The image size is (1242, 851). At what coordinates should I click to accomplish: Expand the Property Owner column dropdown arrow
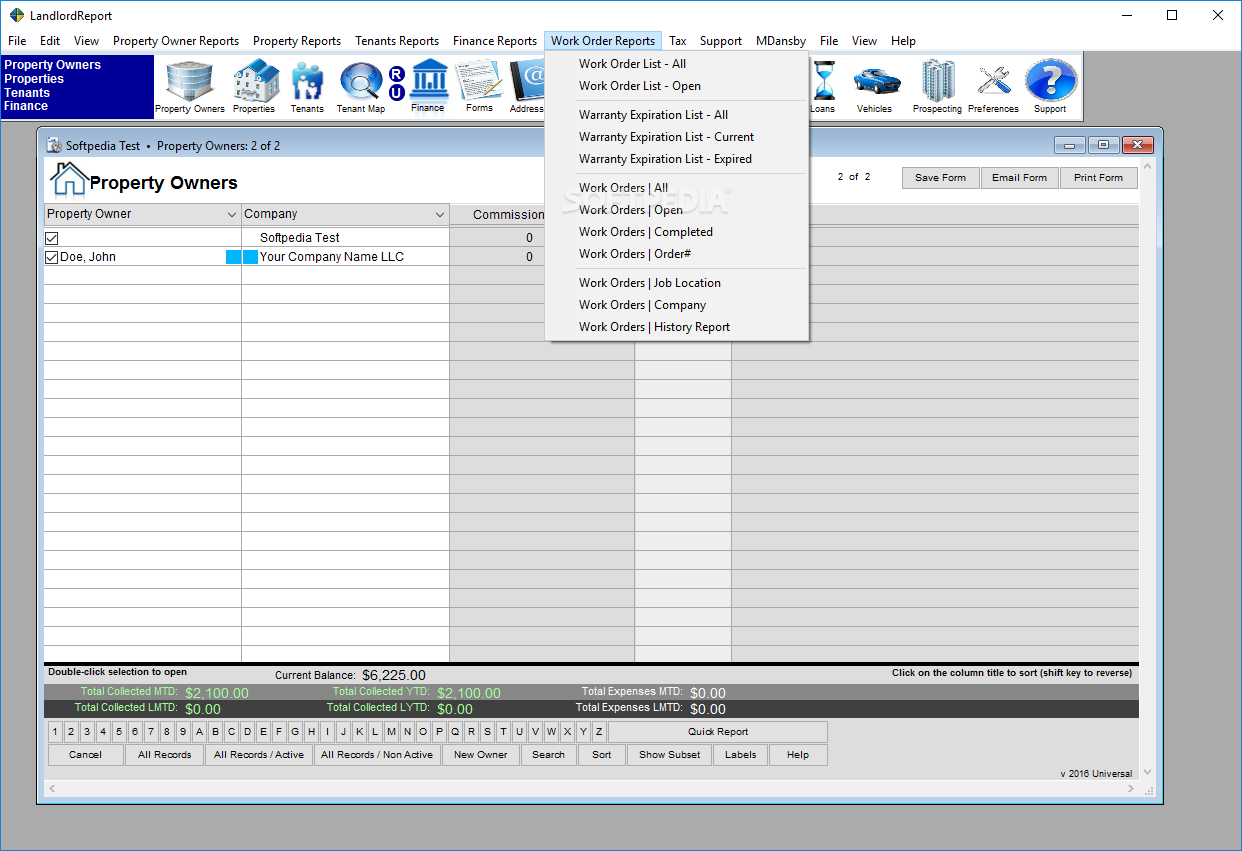point(232,215)
